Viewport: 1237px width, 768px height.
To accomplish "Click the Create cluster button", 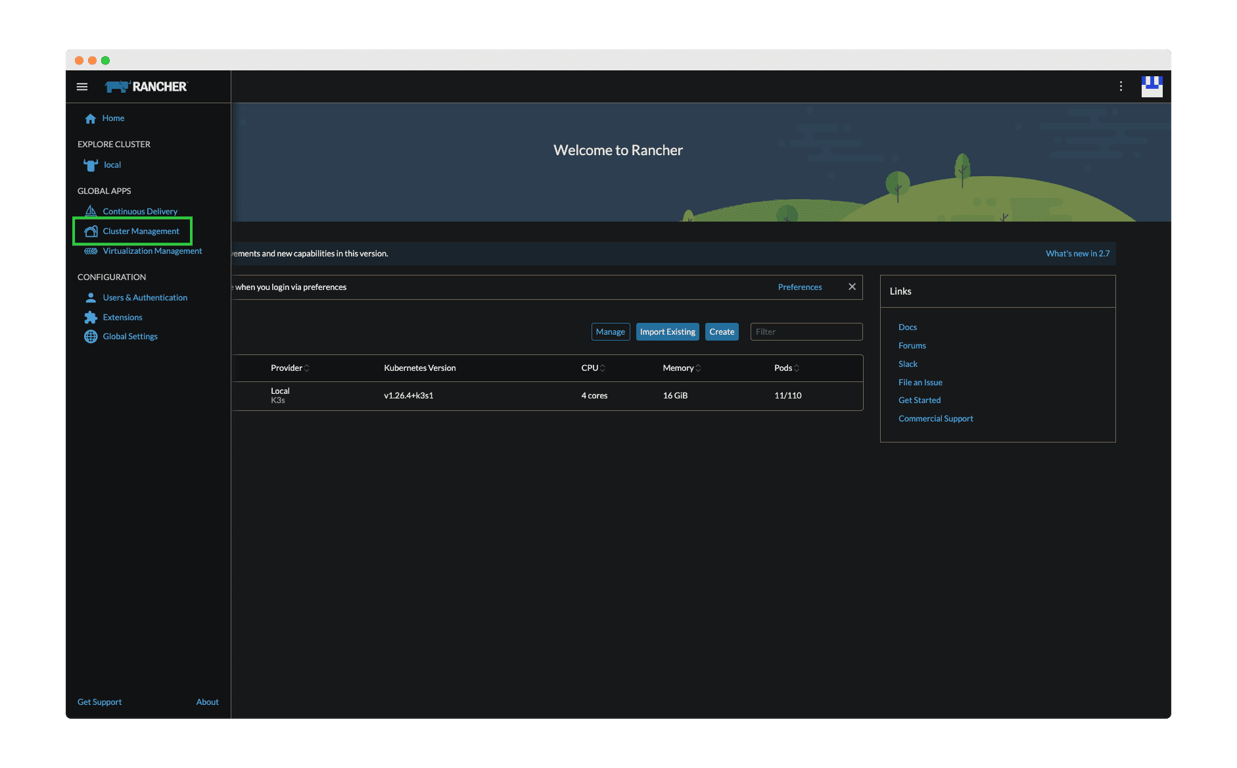I will tap(721, 332).
